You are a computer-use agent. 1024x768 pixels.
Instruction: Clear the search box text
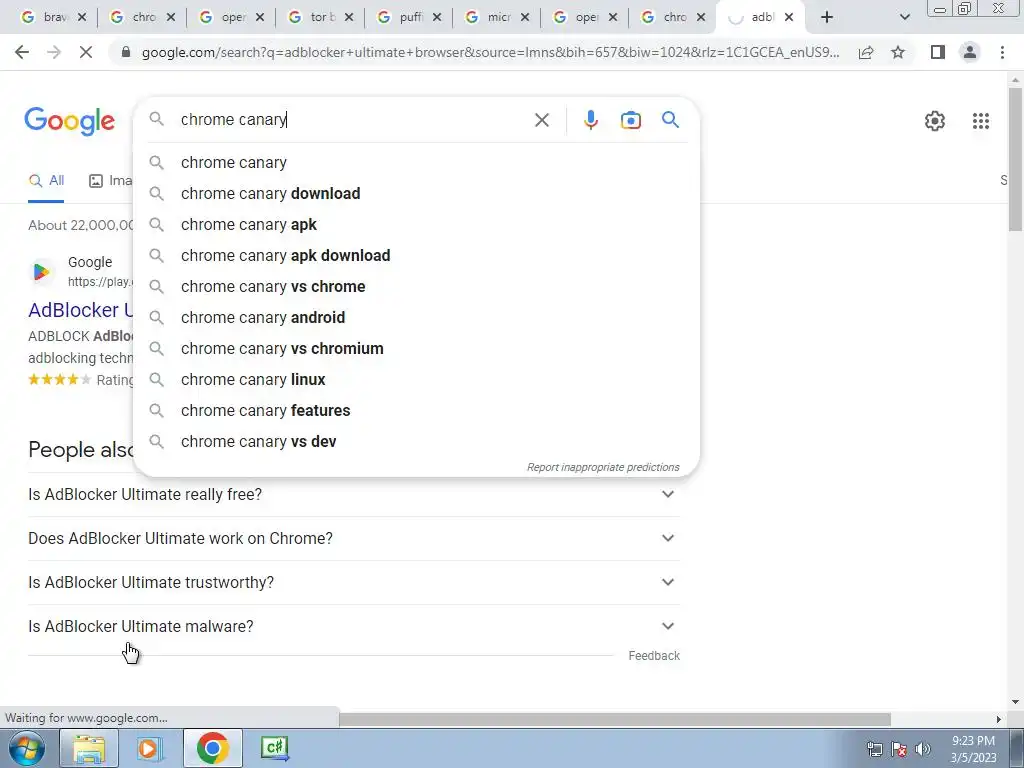[541, 120]
